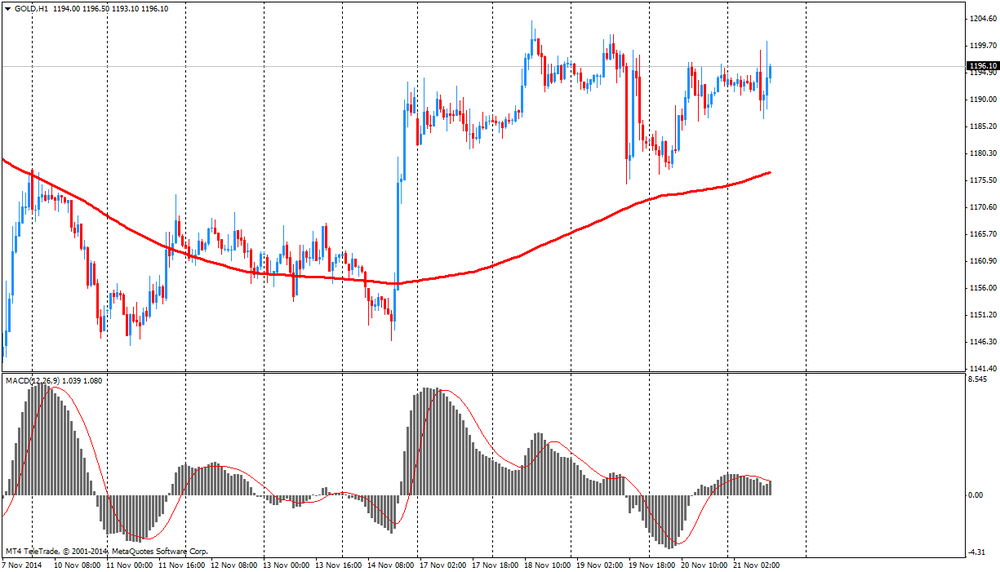Click the 8.545 MACD scale value
Image resolution: width=1000 pixels, height=572 pixels.
977,379
